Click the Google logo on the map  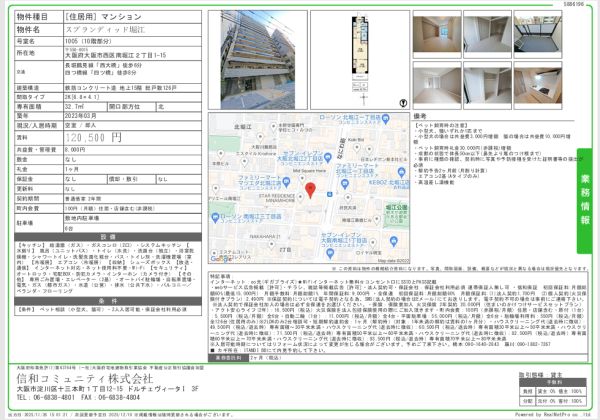pos(221,259)
